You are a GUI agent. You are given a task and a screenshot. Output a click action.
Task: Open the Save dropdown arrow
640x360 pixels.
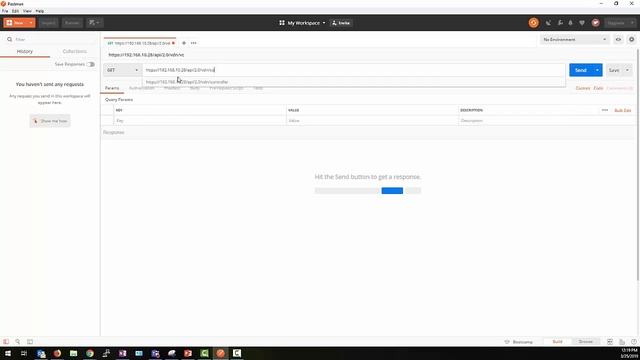[627, 70]
